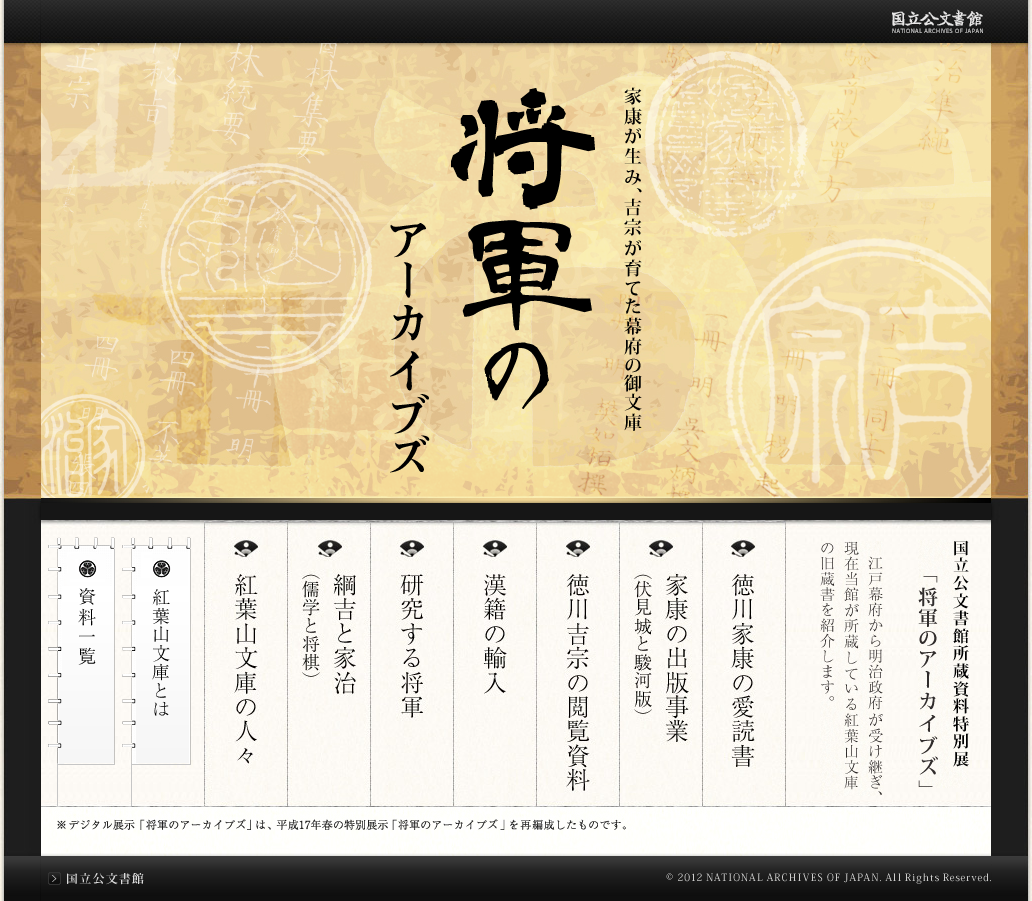Click the fan icon above 研究する将軍
The image size is (1032, 901).
(x=411, y=548)
